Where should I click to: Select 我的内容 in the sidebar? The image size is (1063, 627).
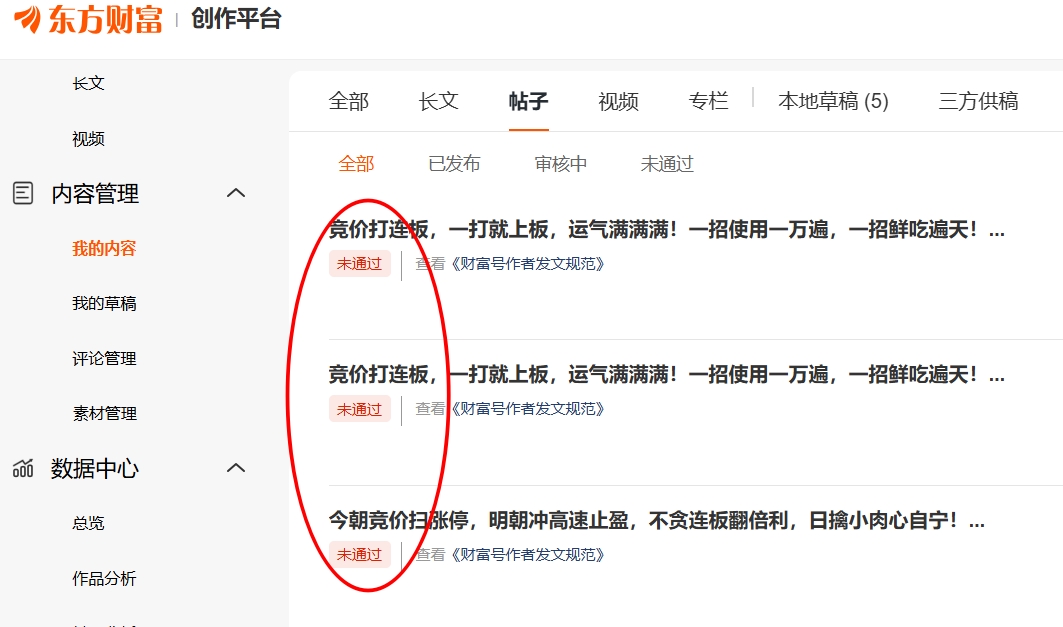[104, 248]
